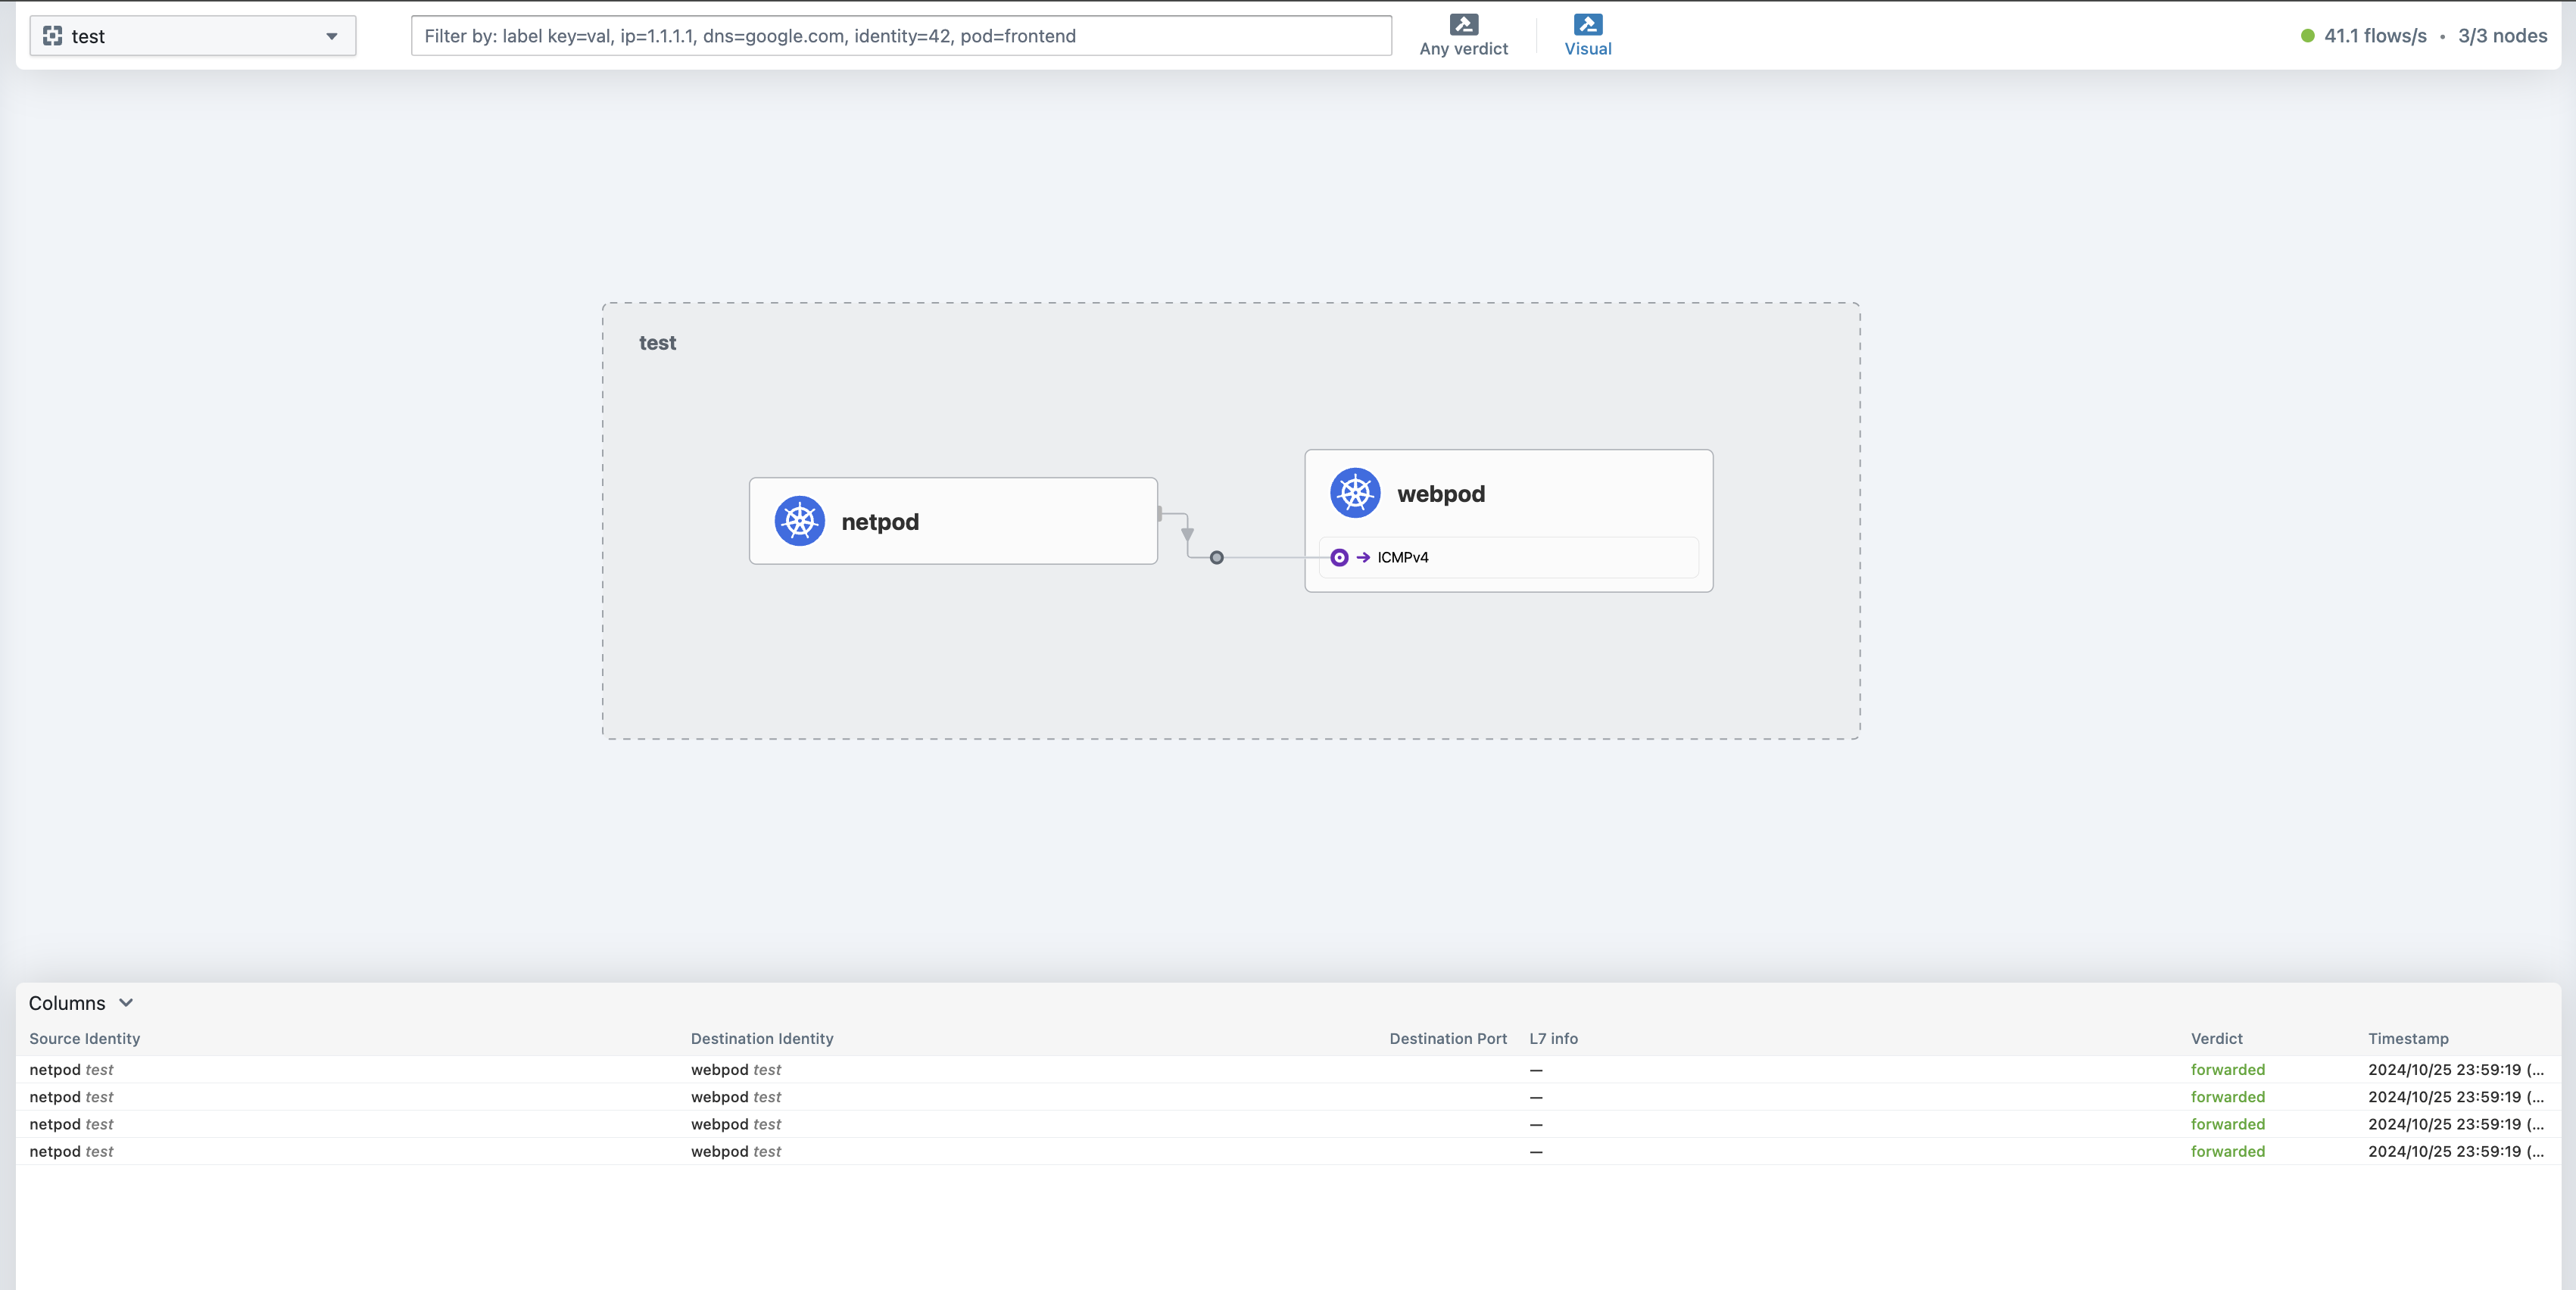Open the test namespace dropdown arrow
Image resolution: width=2576 pixels, height=1290 pixels.
(x=331, y=36)
